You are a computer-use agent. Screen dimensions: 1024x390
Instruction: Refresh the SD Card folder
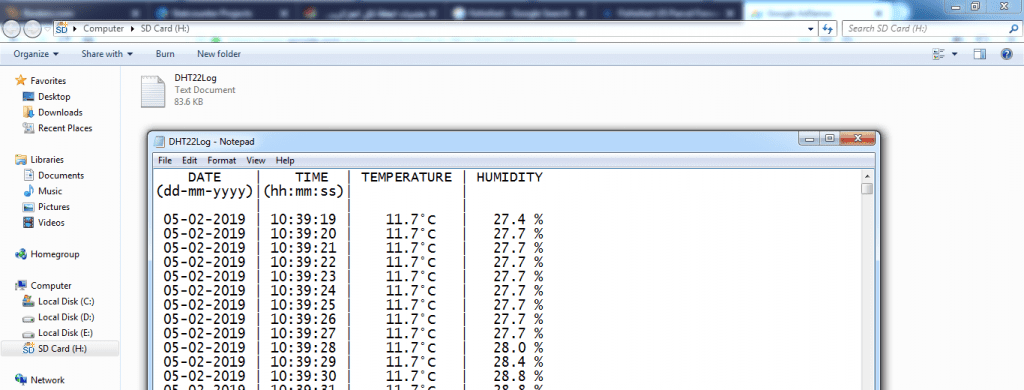click(828, 29)
